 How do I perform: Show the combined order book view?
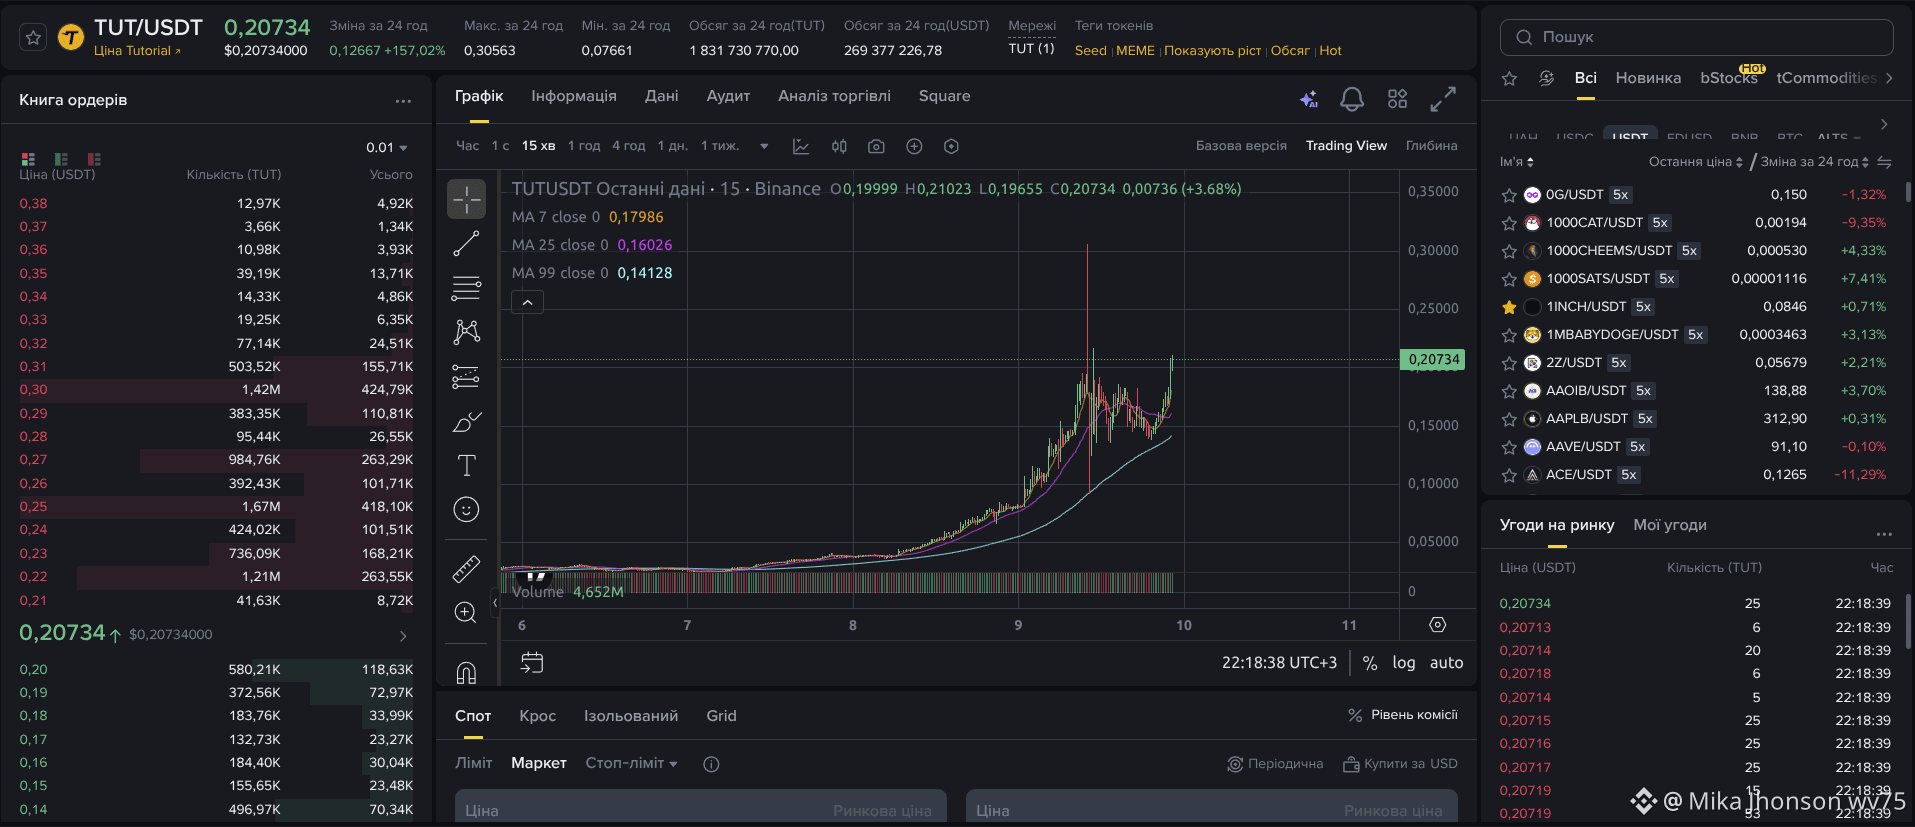pos(28,159)
